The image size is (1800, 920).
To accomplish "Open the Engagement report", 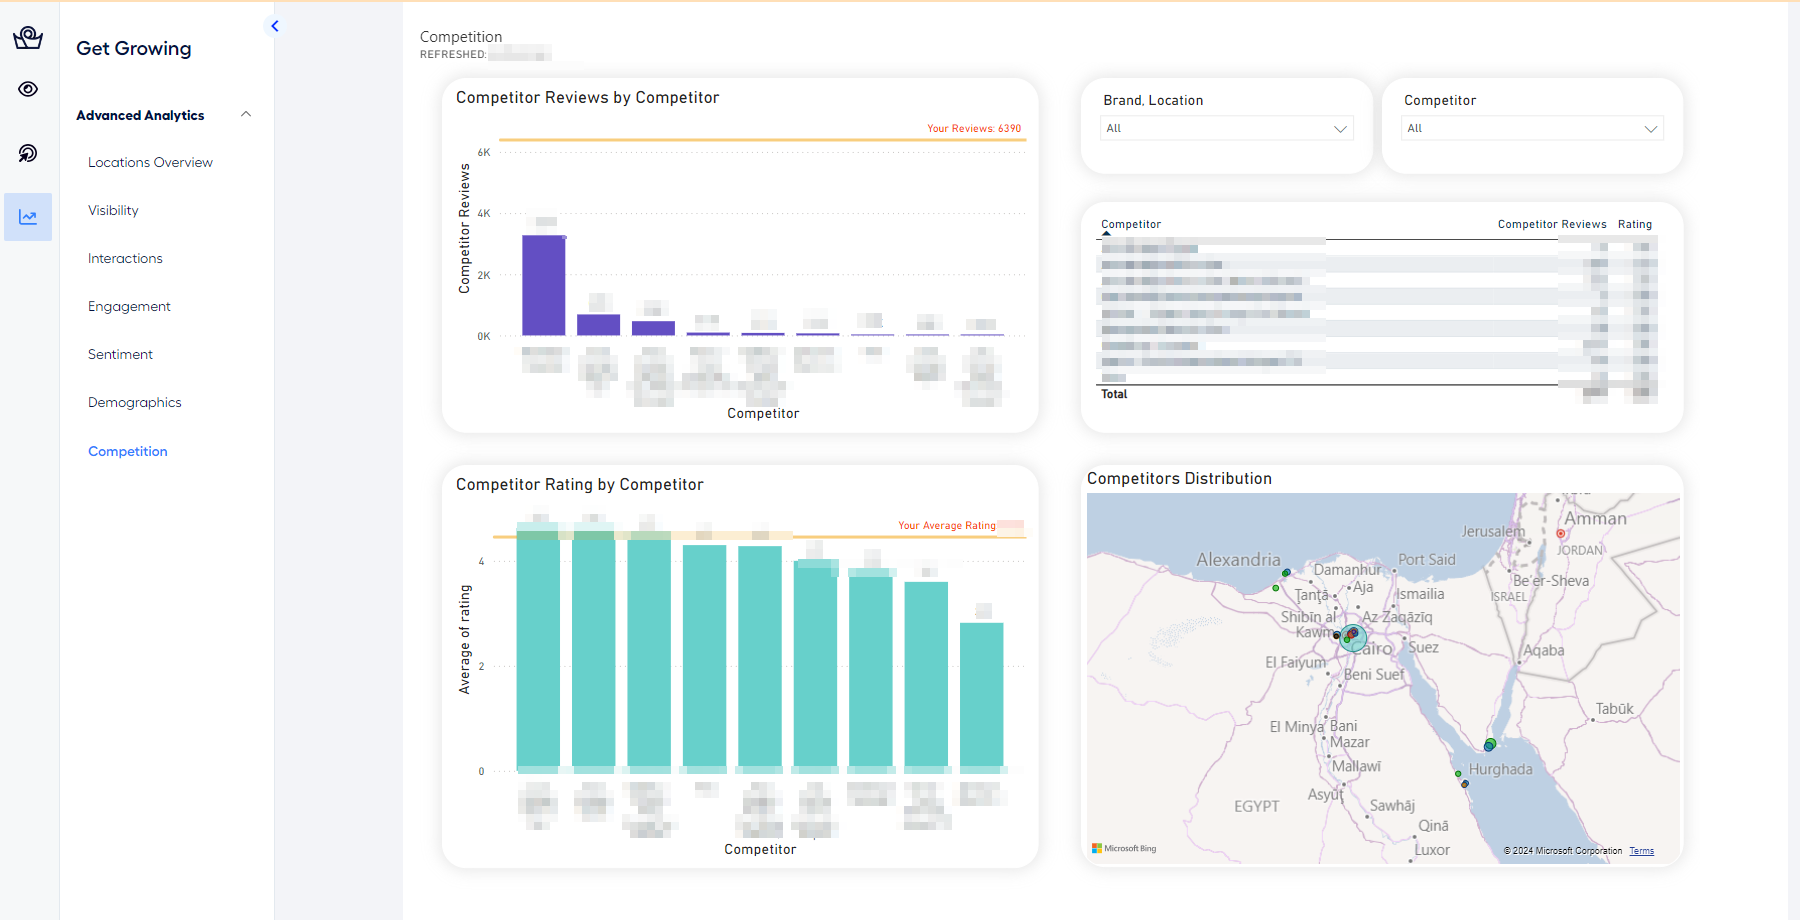I will click(x=129, y=306).
